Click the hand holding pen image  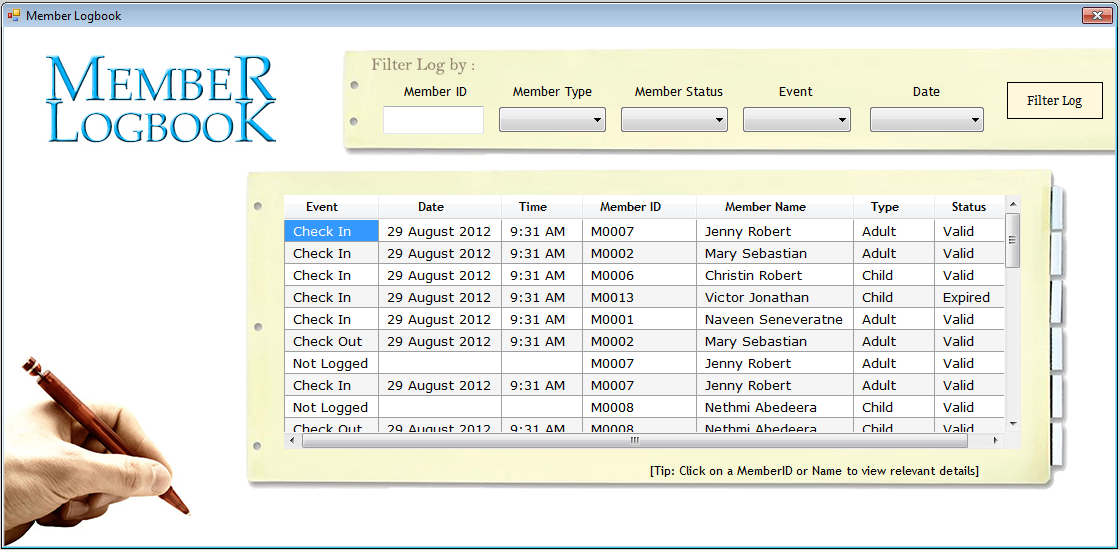[95, 450]
